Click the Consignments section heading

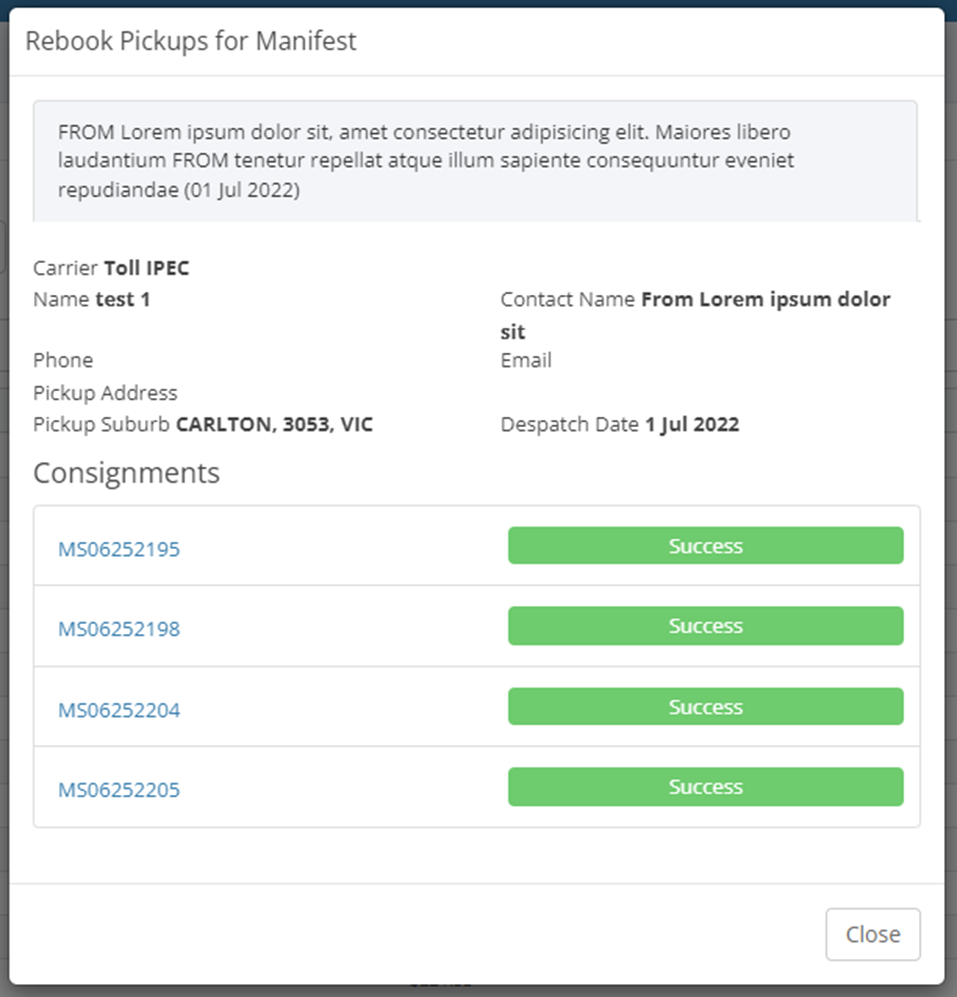[x=126, y=472]
